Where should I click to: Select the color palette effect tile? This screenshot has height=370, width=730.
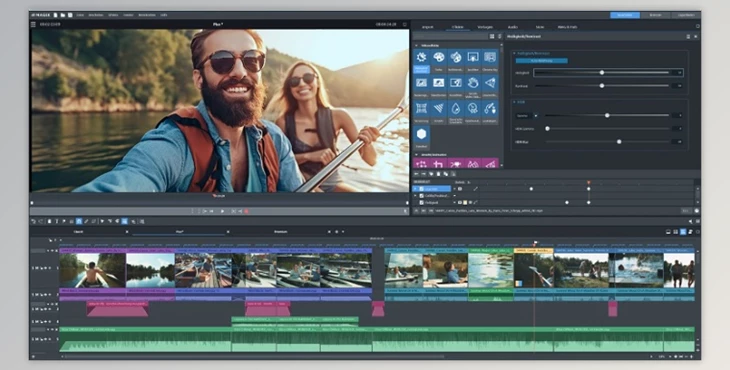[439, 61]
